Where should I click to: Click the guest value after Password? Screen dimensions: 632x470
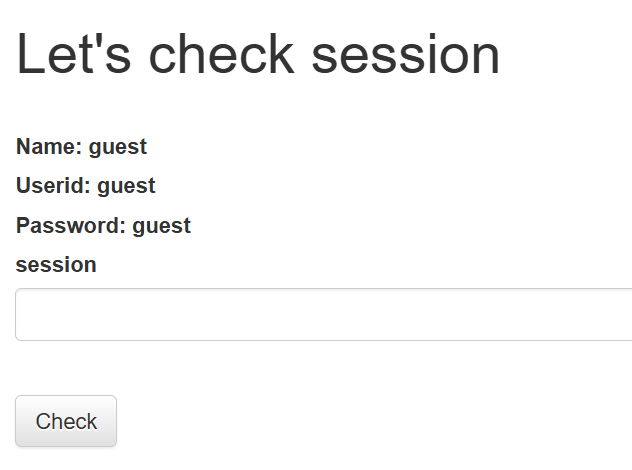(x=161, y=226)
